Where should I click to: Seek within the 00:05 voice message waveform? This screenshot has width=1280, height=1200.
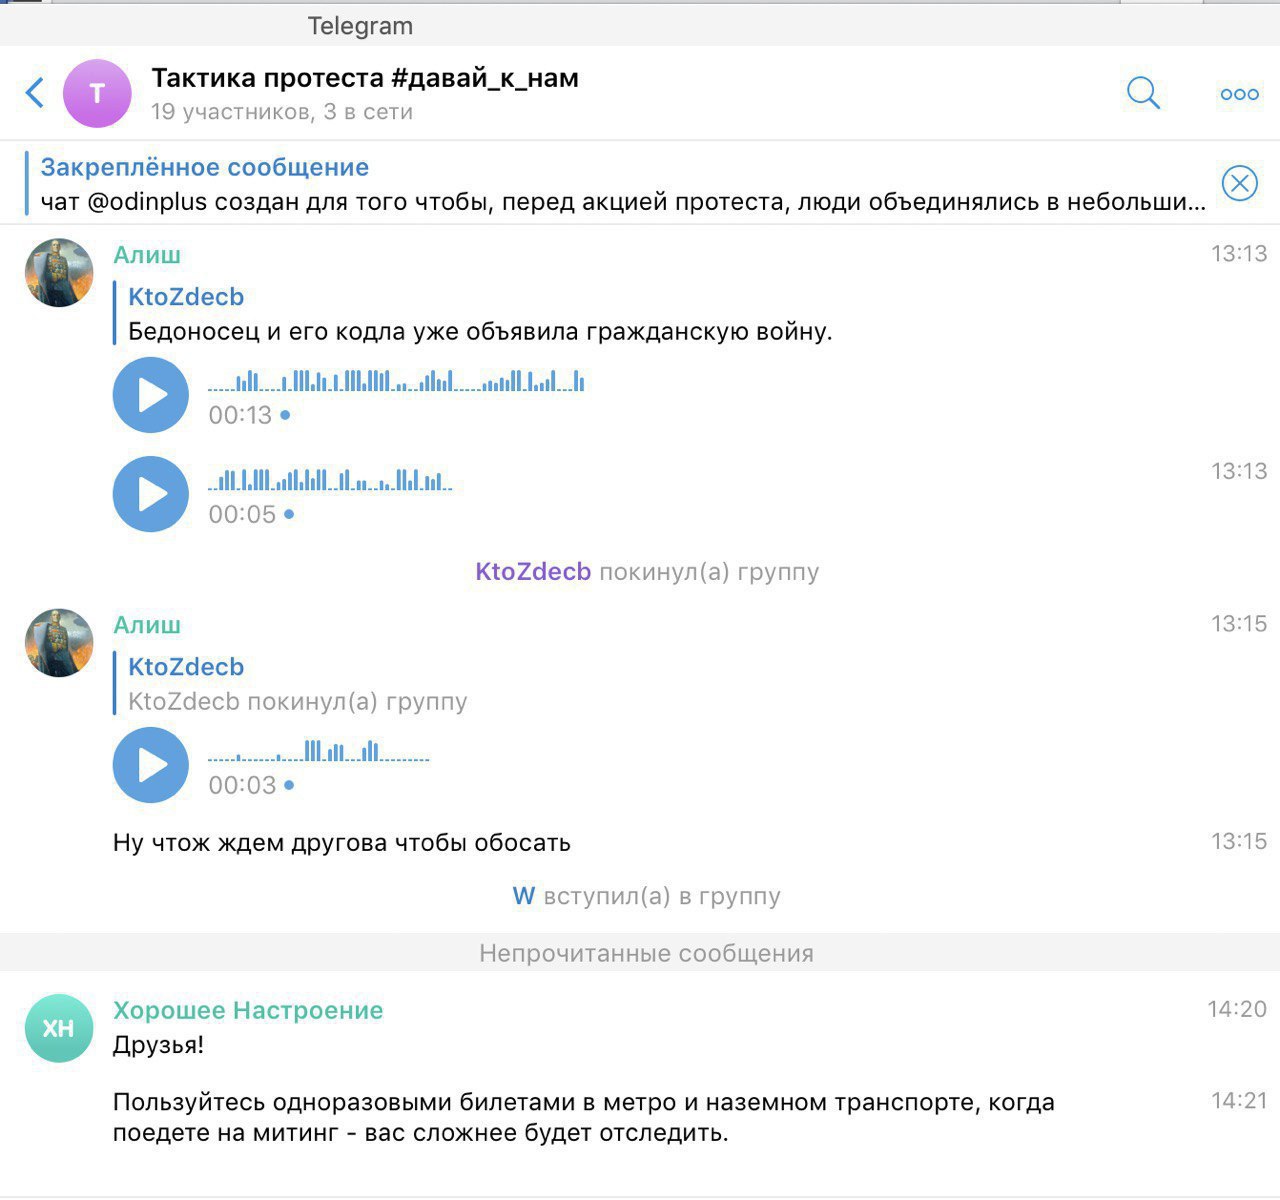(x=330, y=480)
